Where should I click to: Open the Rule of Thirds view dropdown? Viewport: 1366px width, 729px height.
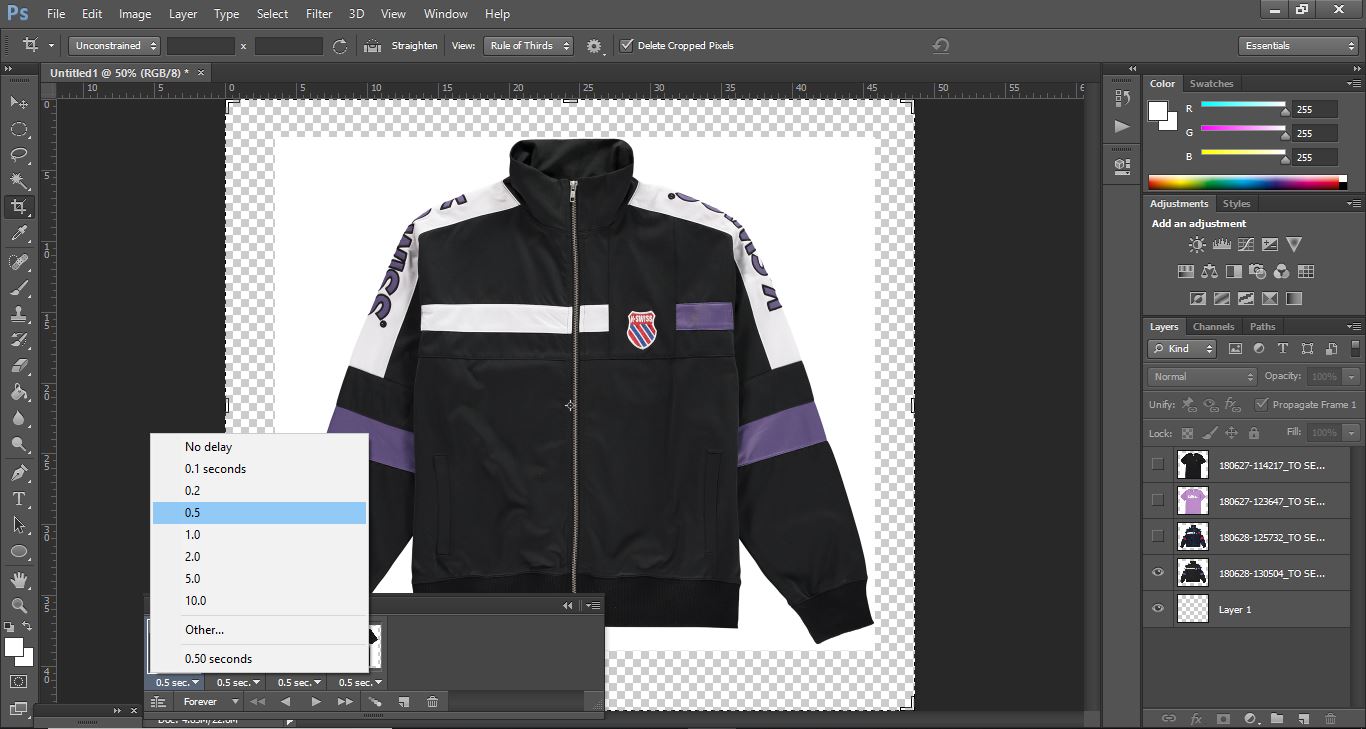(x=529, y=46)
